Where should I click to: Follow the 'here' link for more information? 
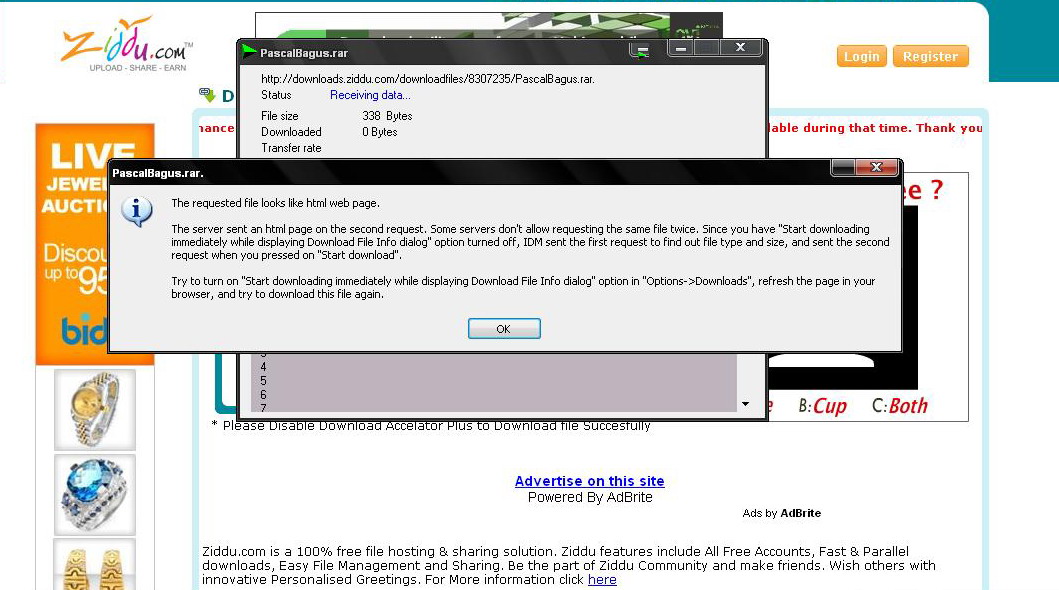point(602,580)
